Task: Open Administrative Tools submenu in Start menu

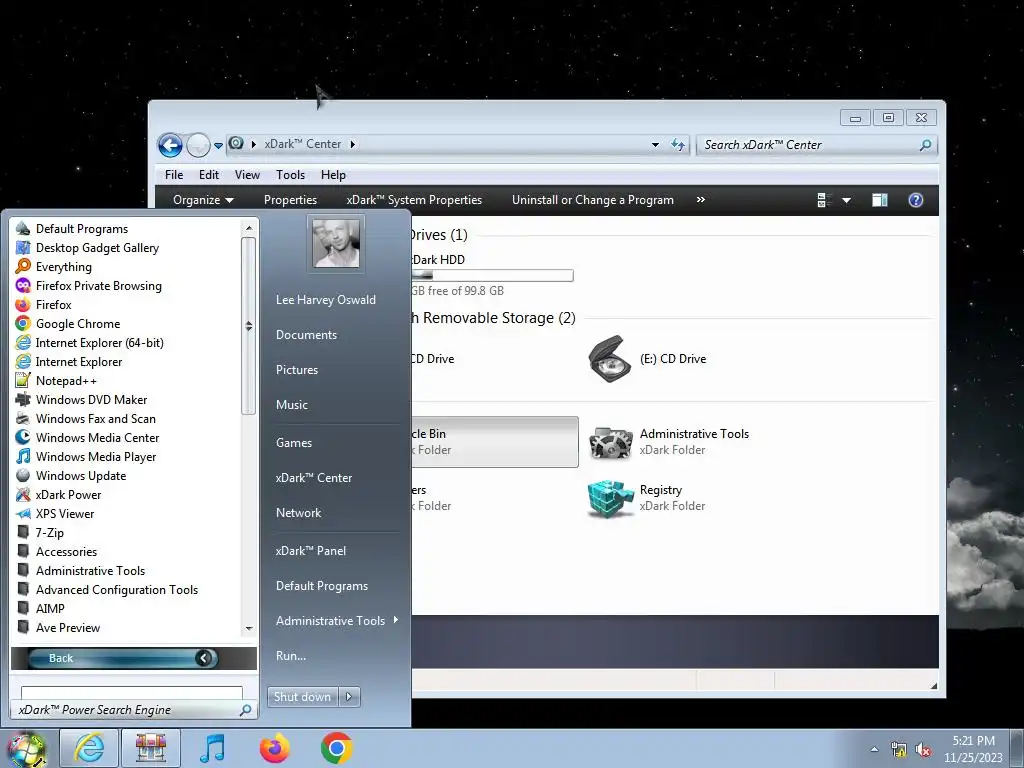Action: (336, 620)
